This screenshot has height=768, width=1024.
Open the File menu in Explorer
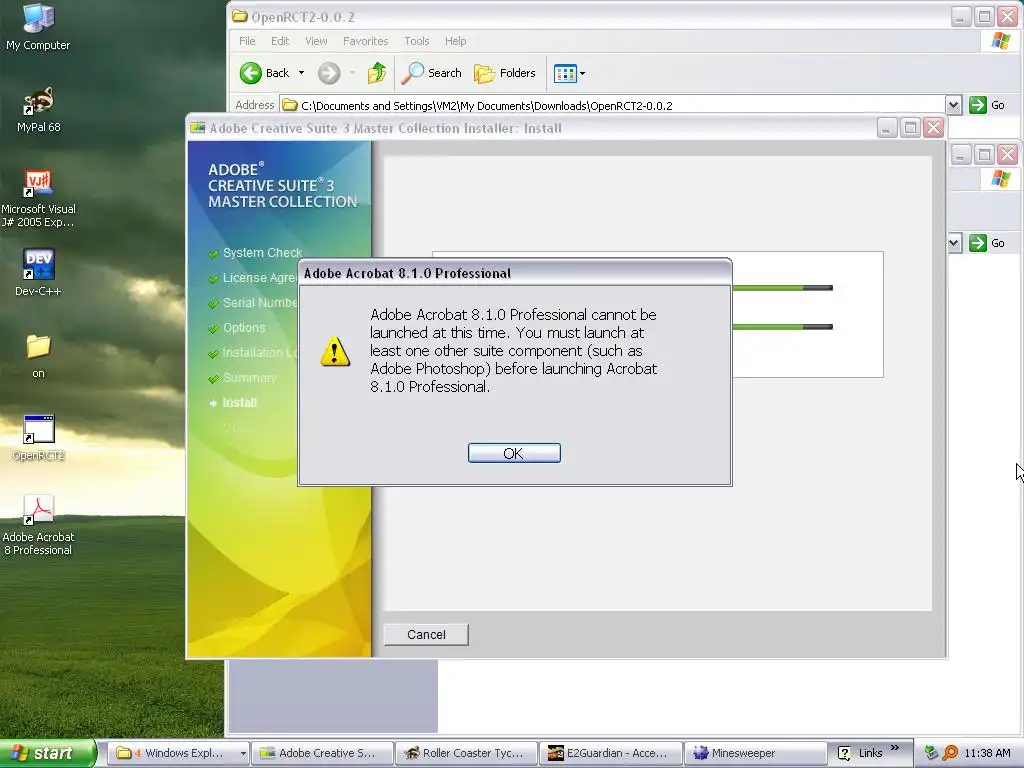click(247, 41)
